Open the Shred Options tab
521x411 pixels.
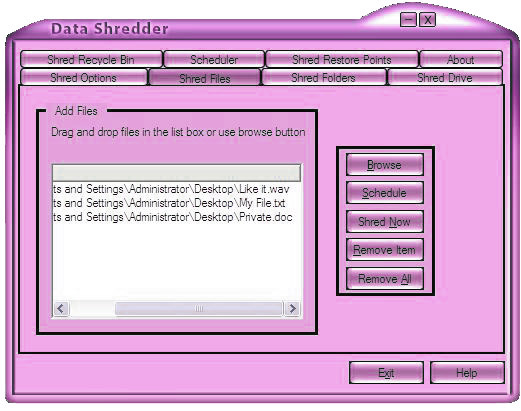coord(83,77)
